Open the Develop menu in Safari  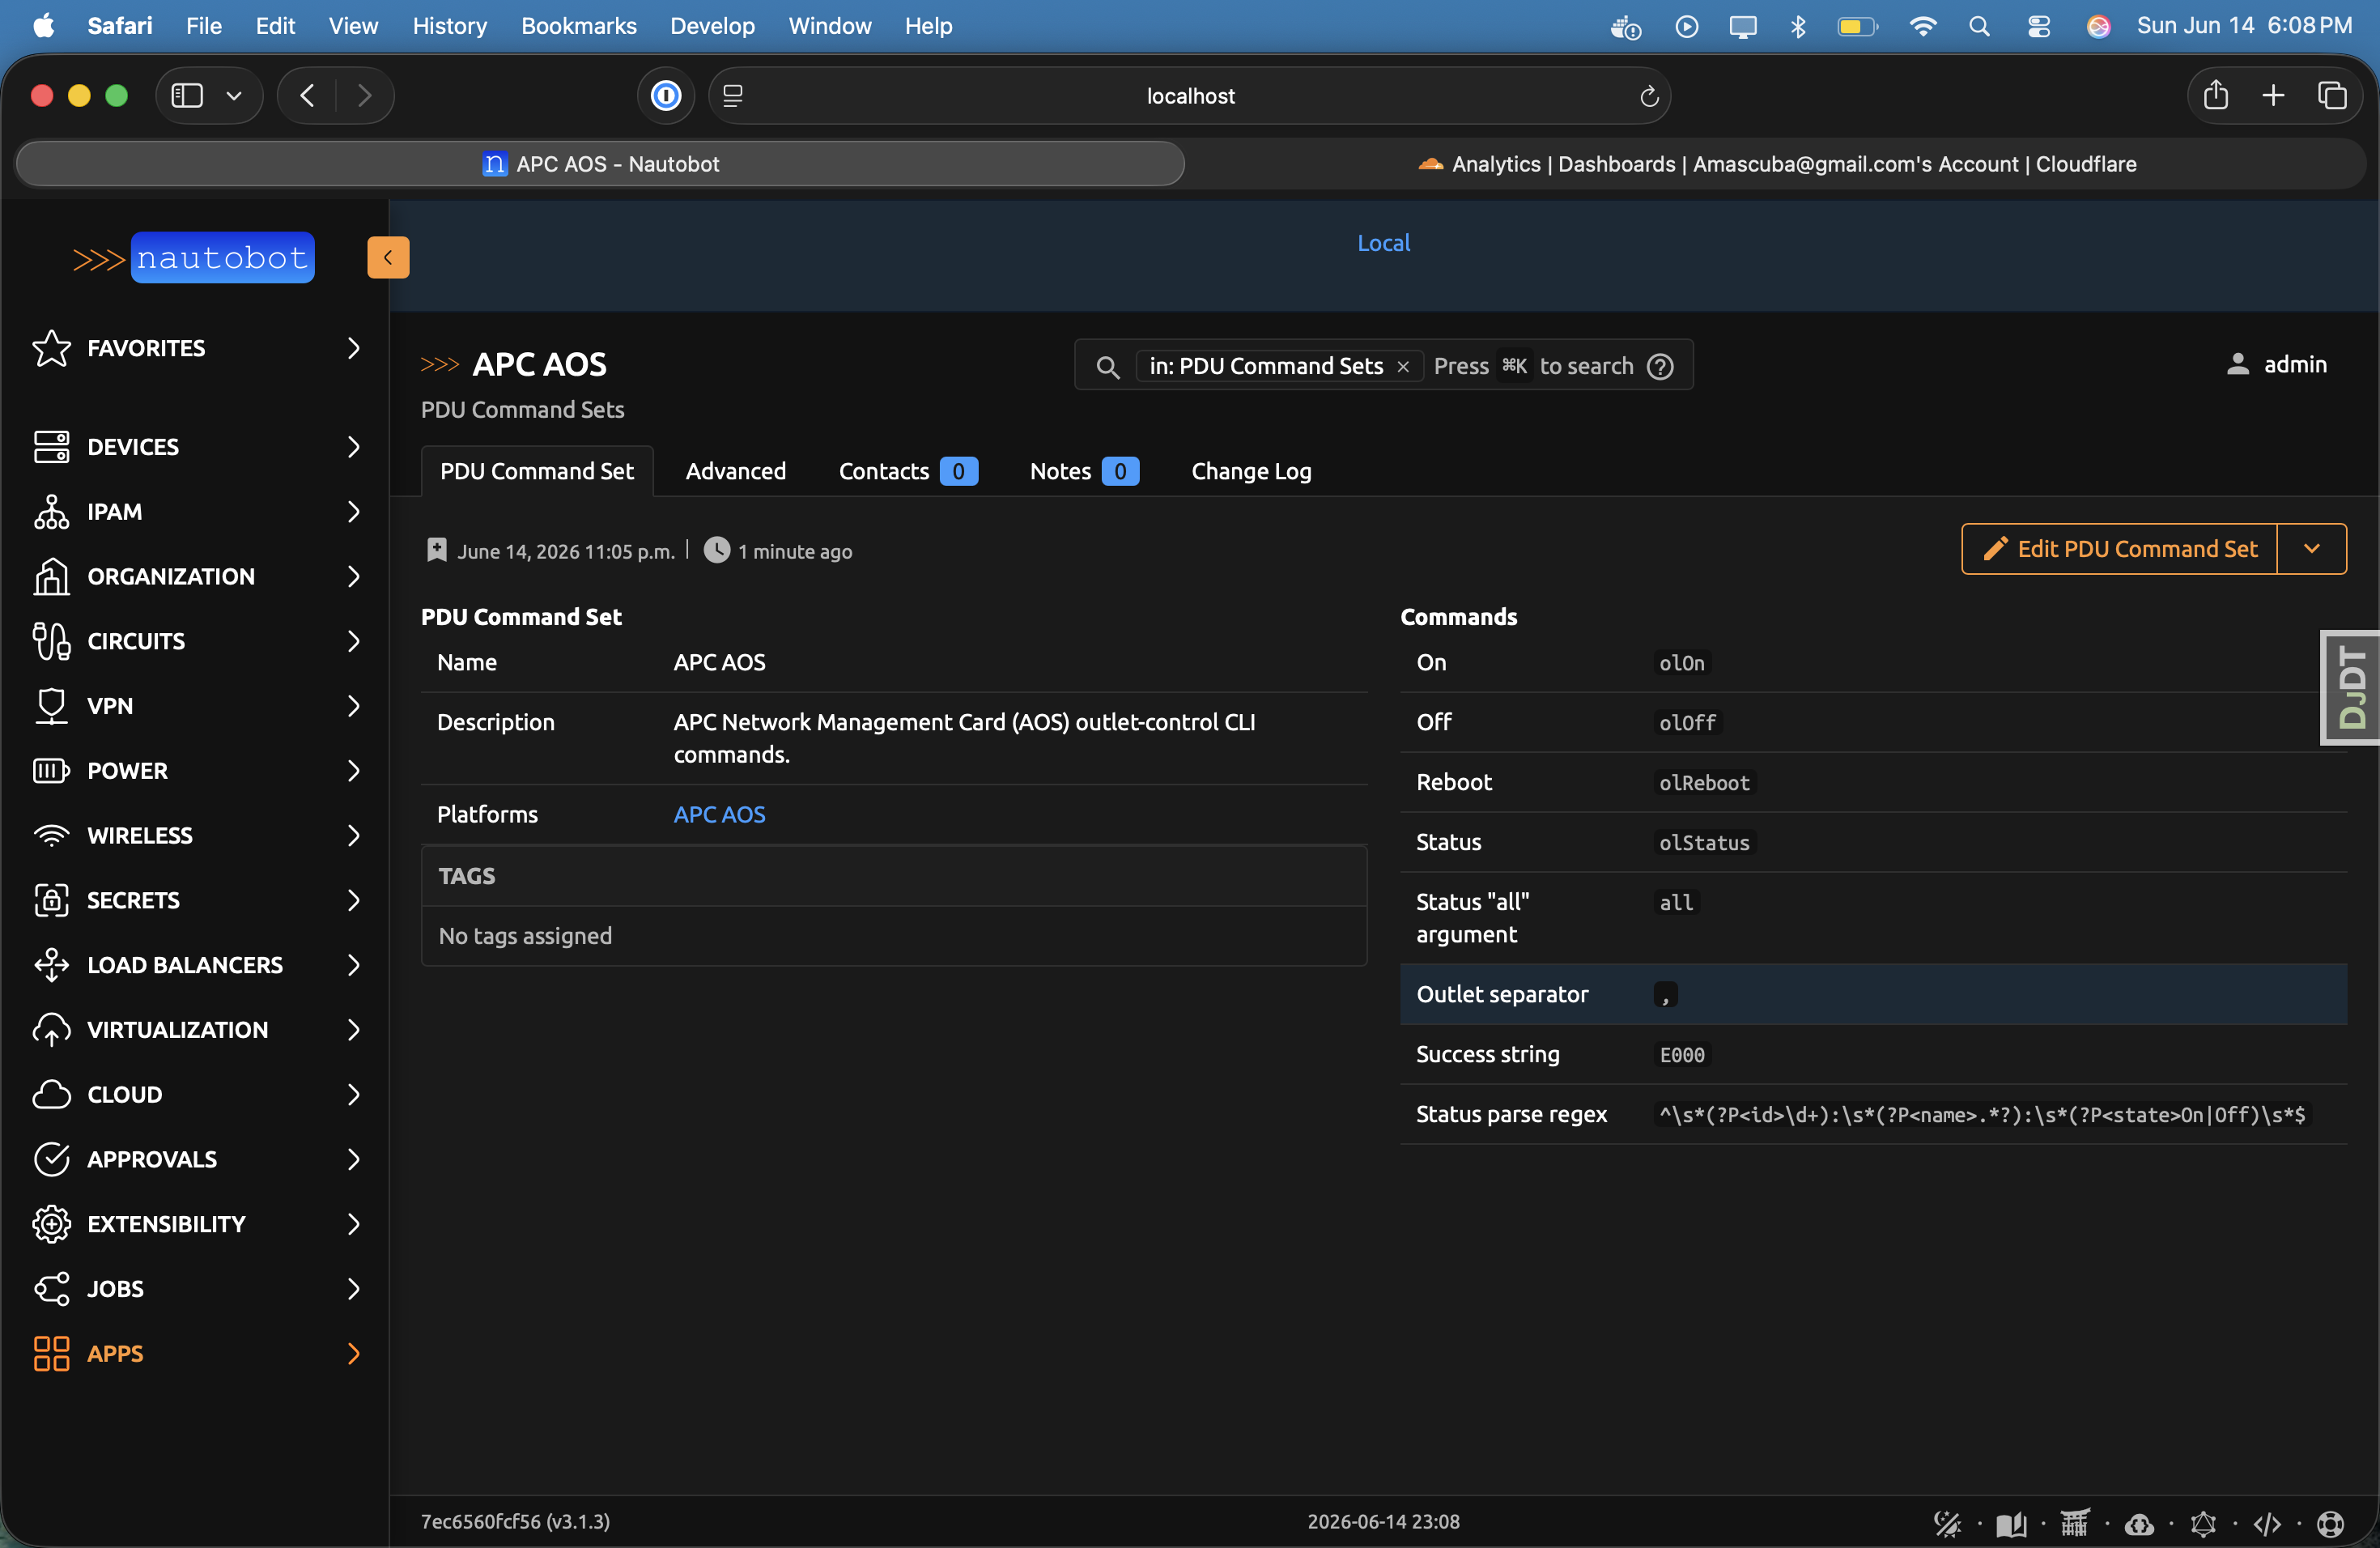click(x=712, y=26)
